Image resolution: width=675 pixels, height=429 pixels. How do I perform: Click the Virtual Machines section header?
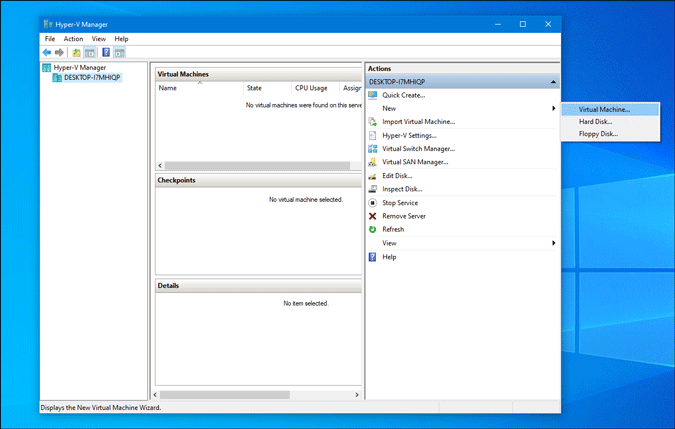click(258, 74)
